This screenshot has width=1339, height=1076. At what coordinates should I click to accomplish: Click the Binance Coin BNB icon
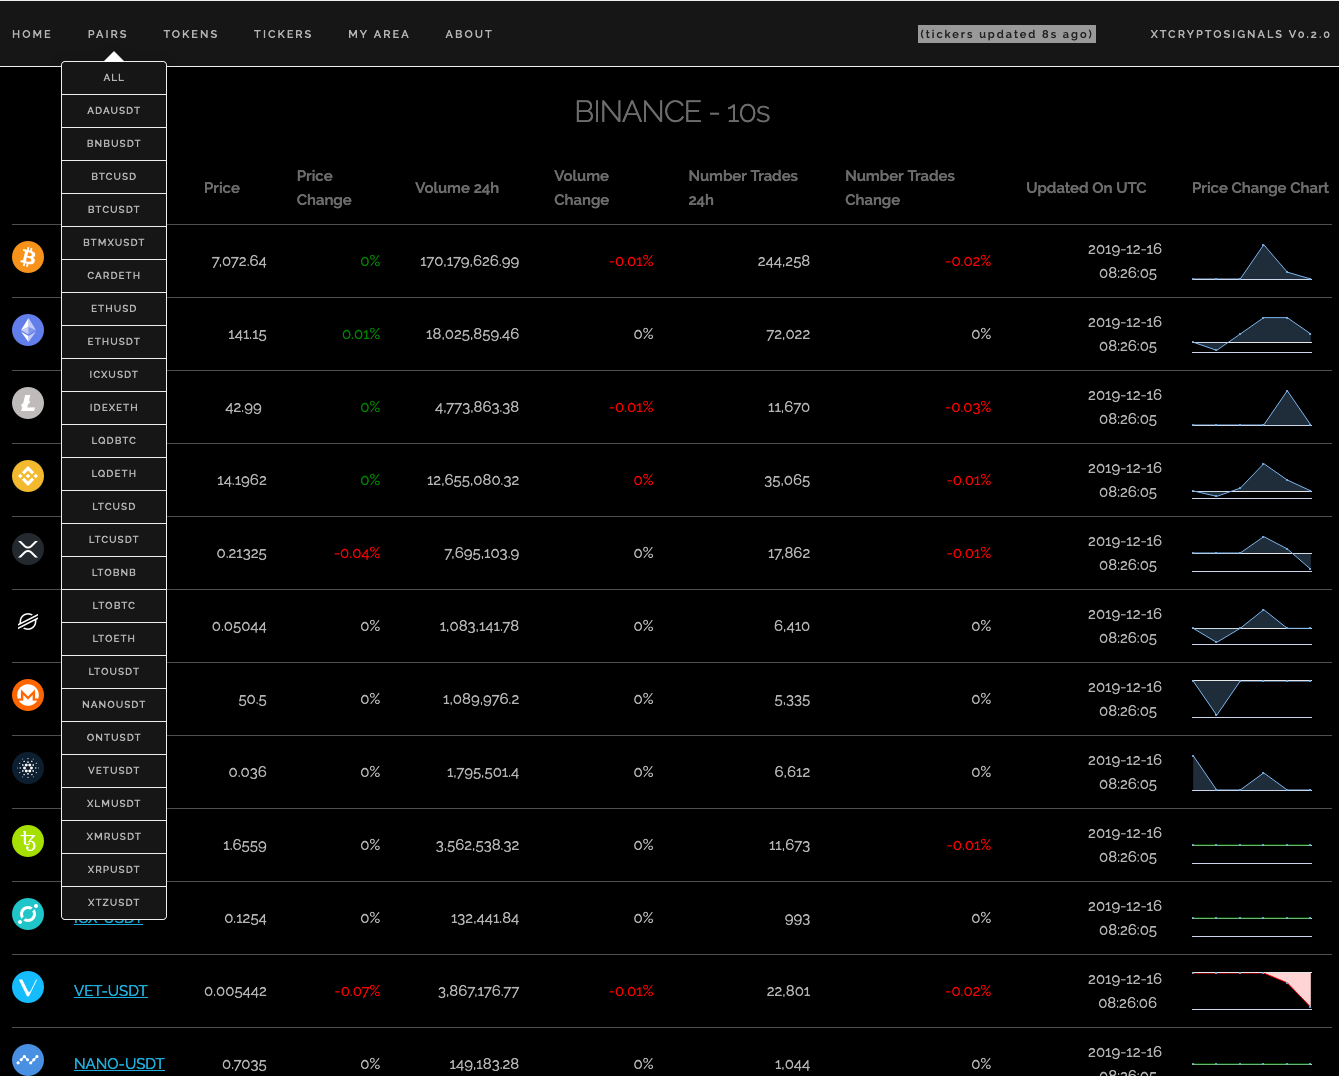[28, 476]
